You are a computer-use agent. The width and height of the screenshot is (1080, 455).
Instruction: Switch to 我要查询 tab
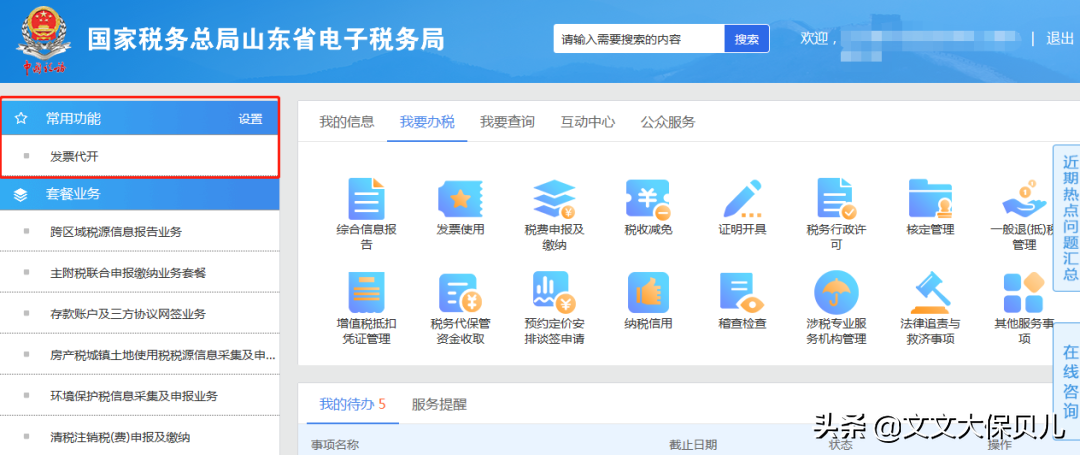(x=508, y=123)
